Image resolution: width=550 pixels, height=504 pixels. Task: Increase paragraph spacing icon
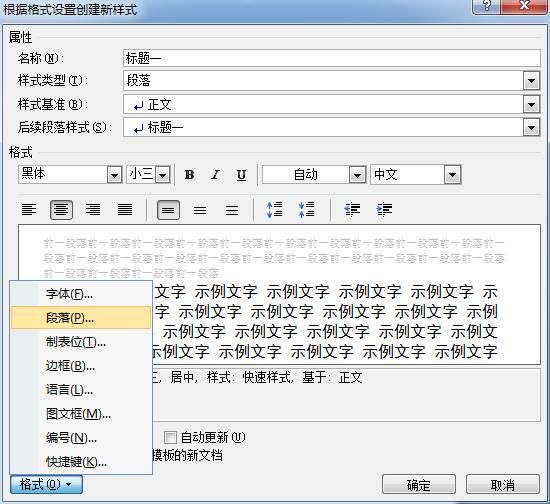[274, 210]
